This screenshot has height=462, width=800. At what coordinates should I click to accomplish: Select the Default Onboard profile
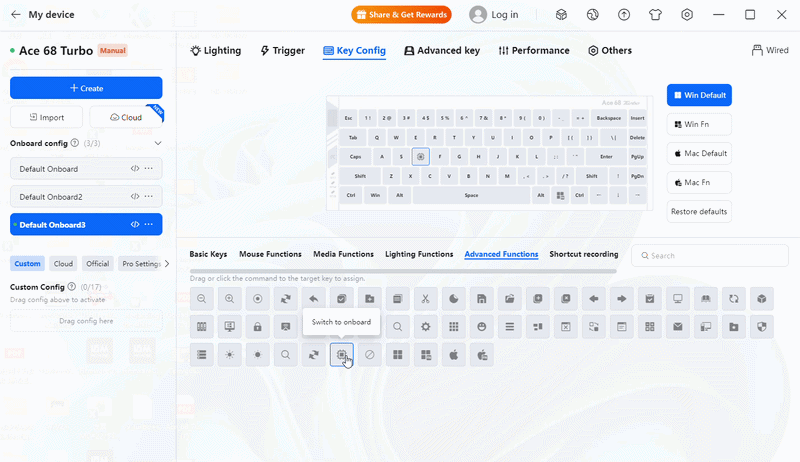pos(86,168)
